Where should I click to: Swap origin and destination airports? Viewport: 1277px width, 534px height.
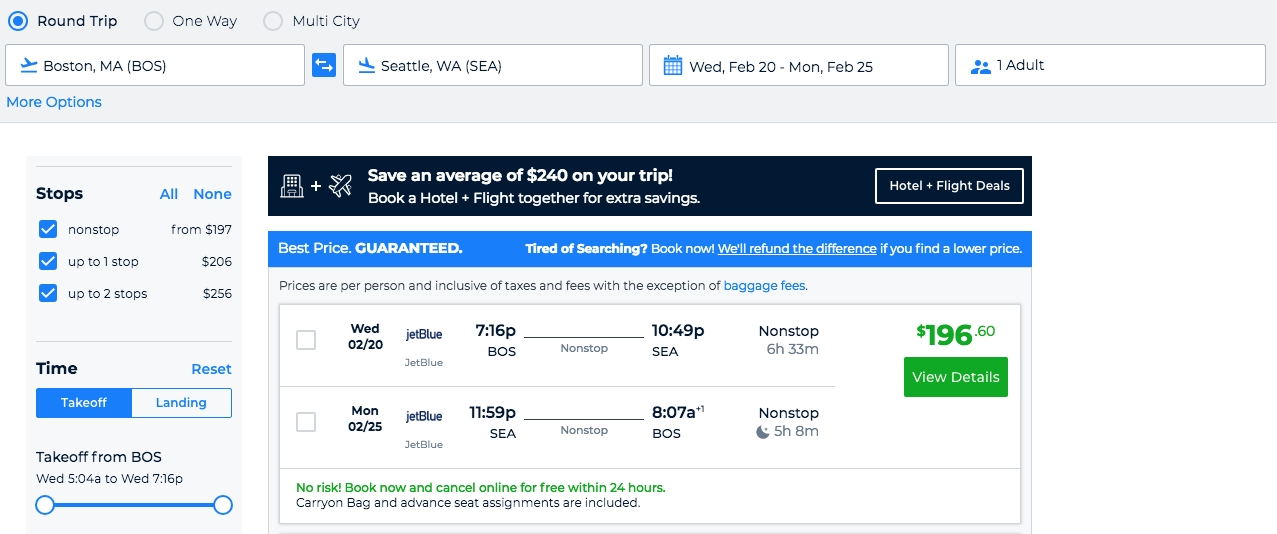(x=324, y=66)
